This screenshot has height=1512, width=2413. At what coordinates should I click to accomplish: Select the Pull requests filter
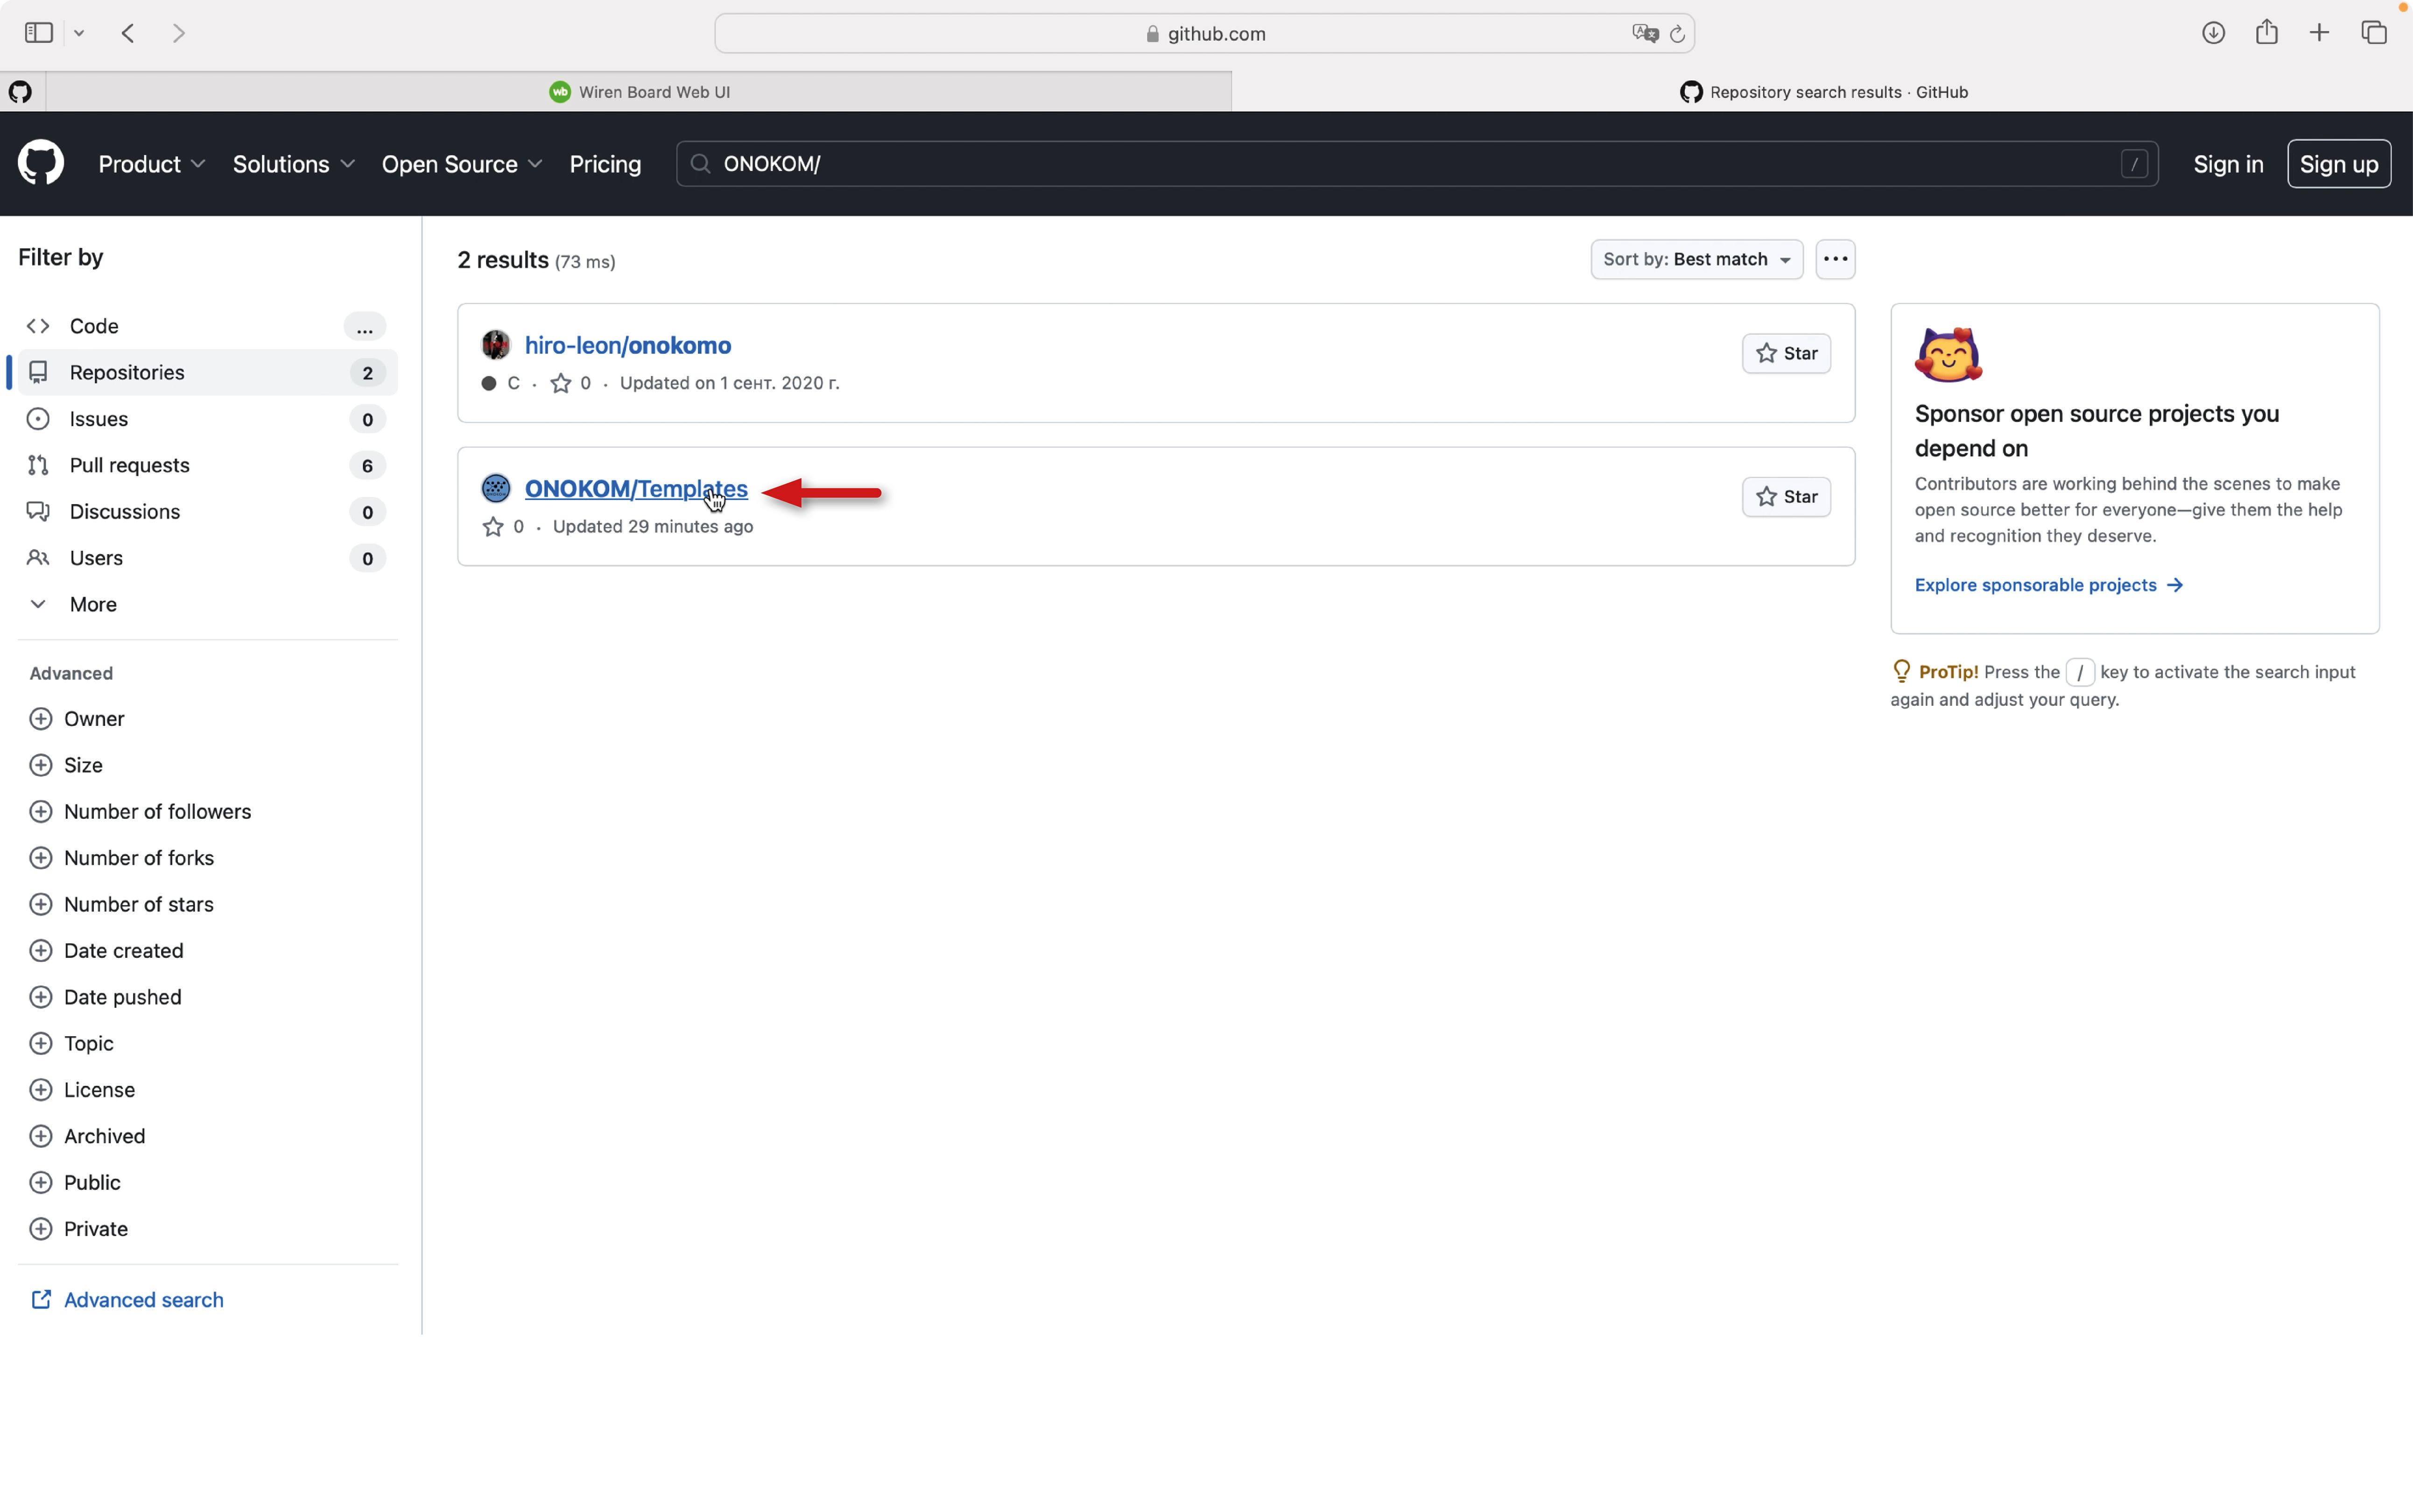coord(130,465)
